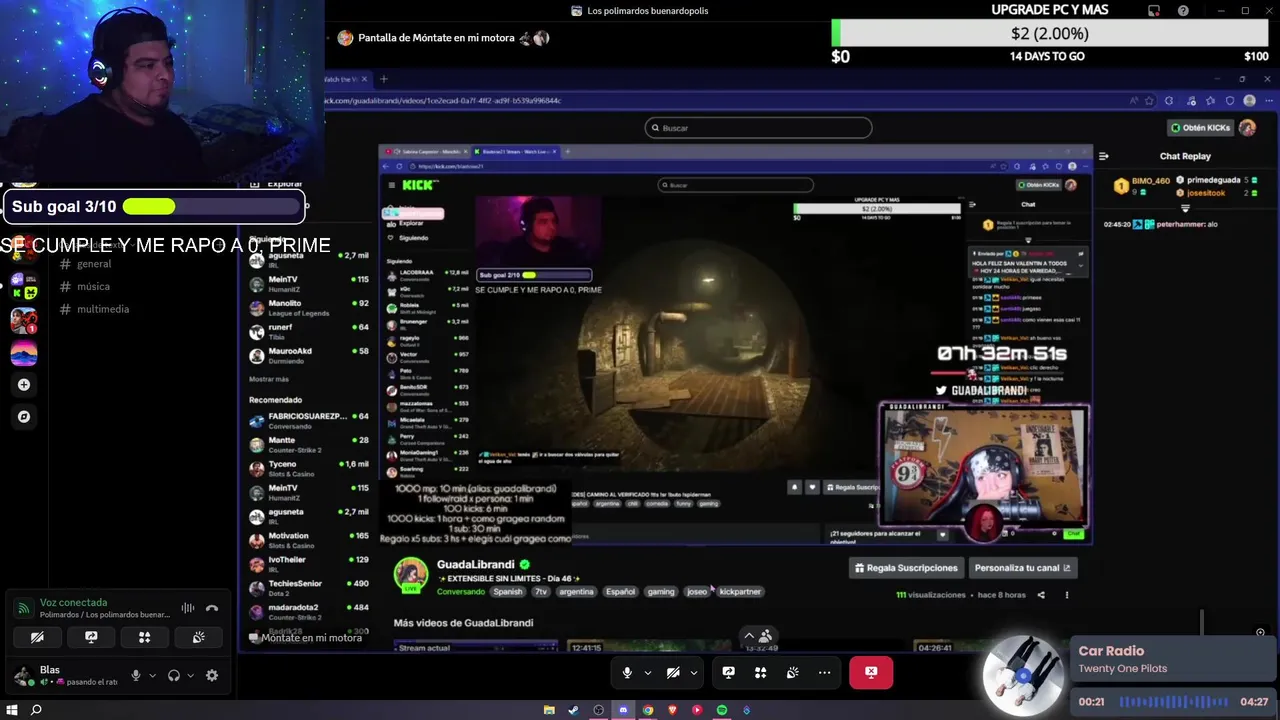This screenshot has width=1280, height=720.
Task: Open Steam from the taskbar
Action: click(573, 710)
